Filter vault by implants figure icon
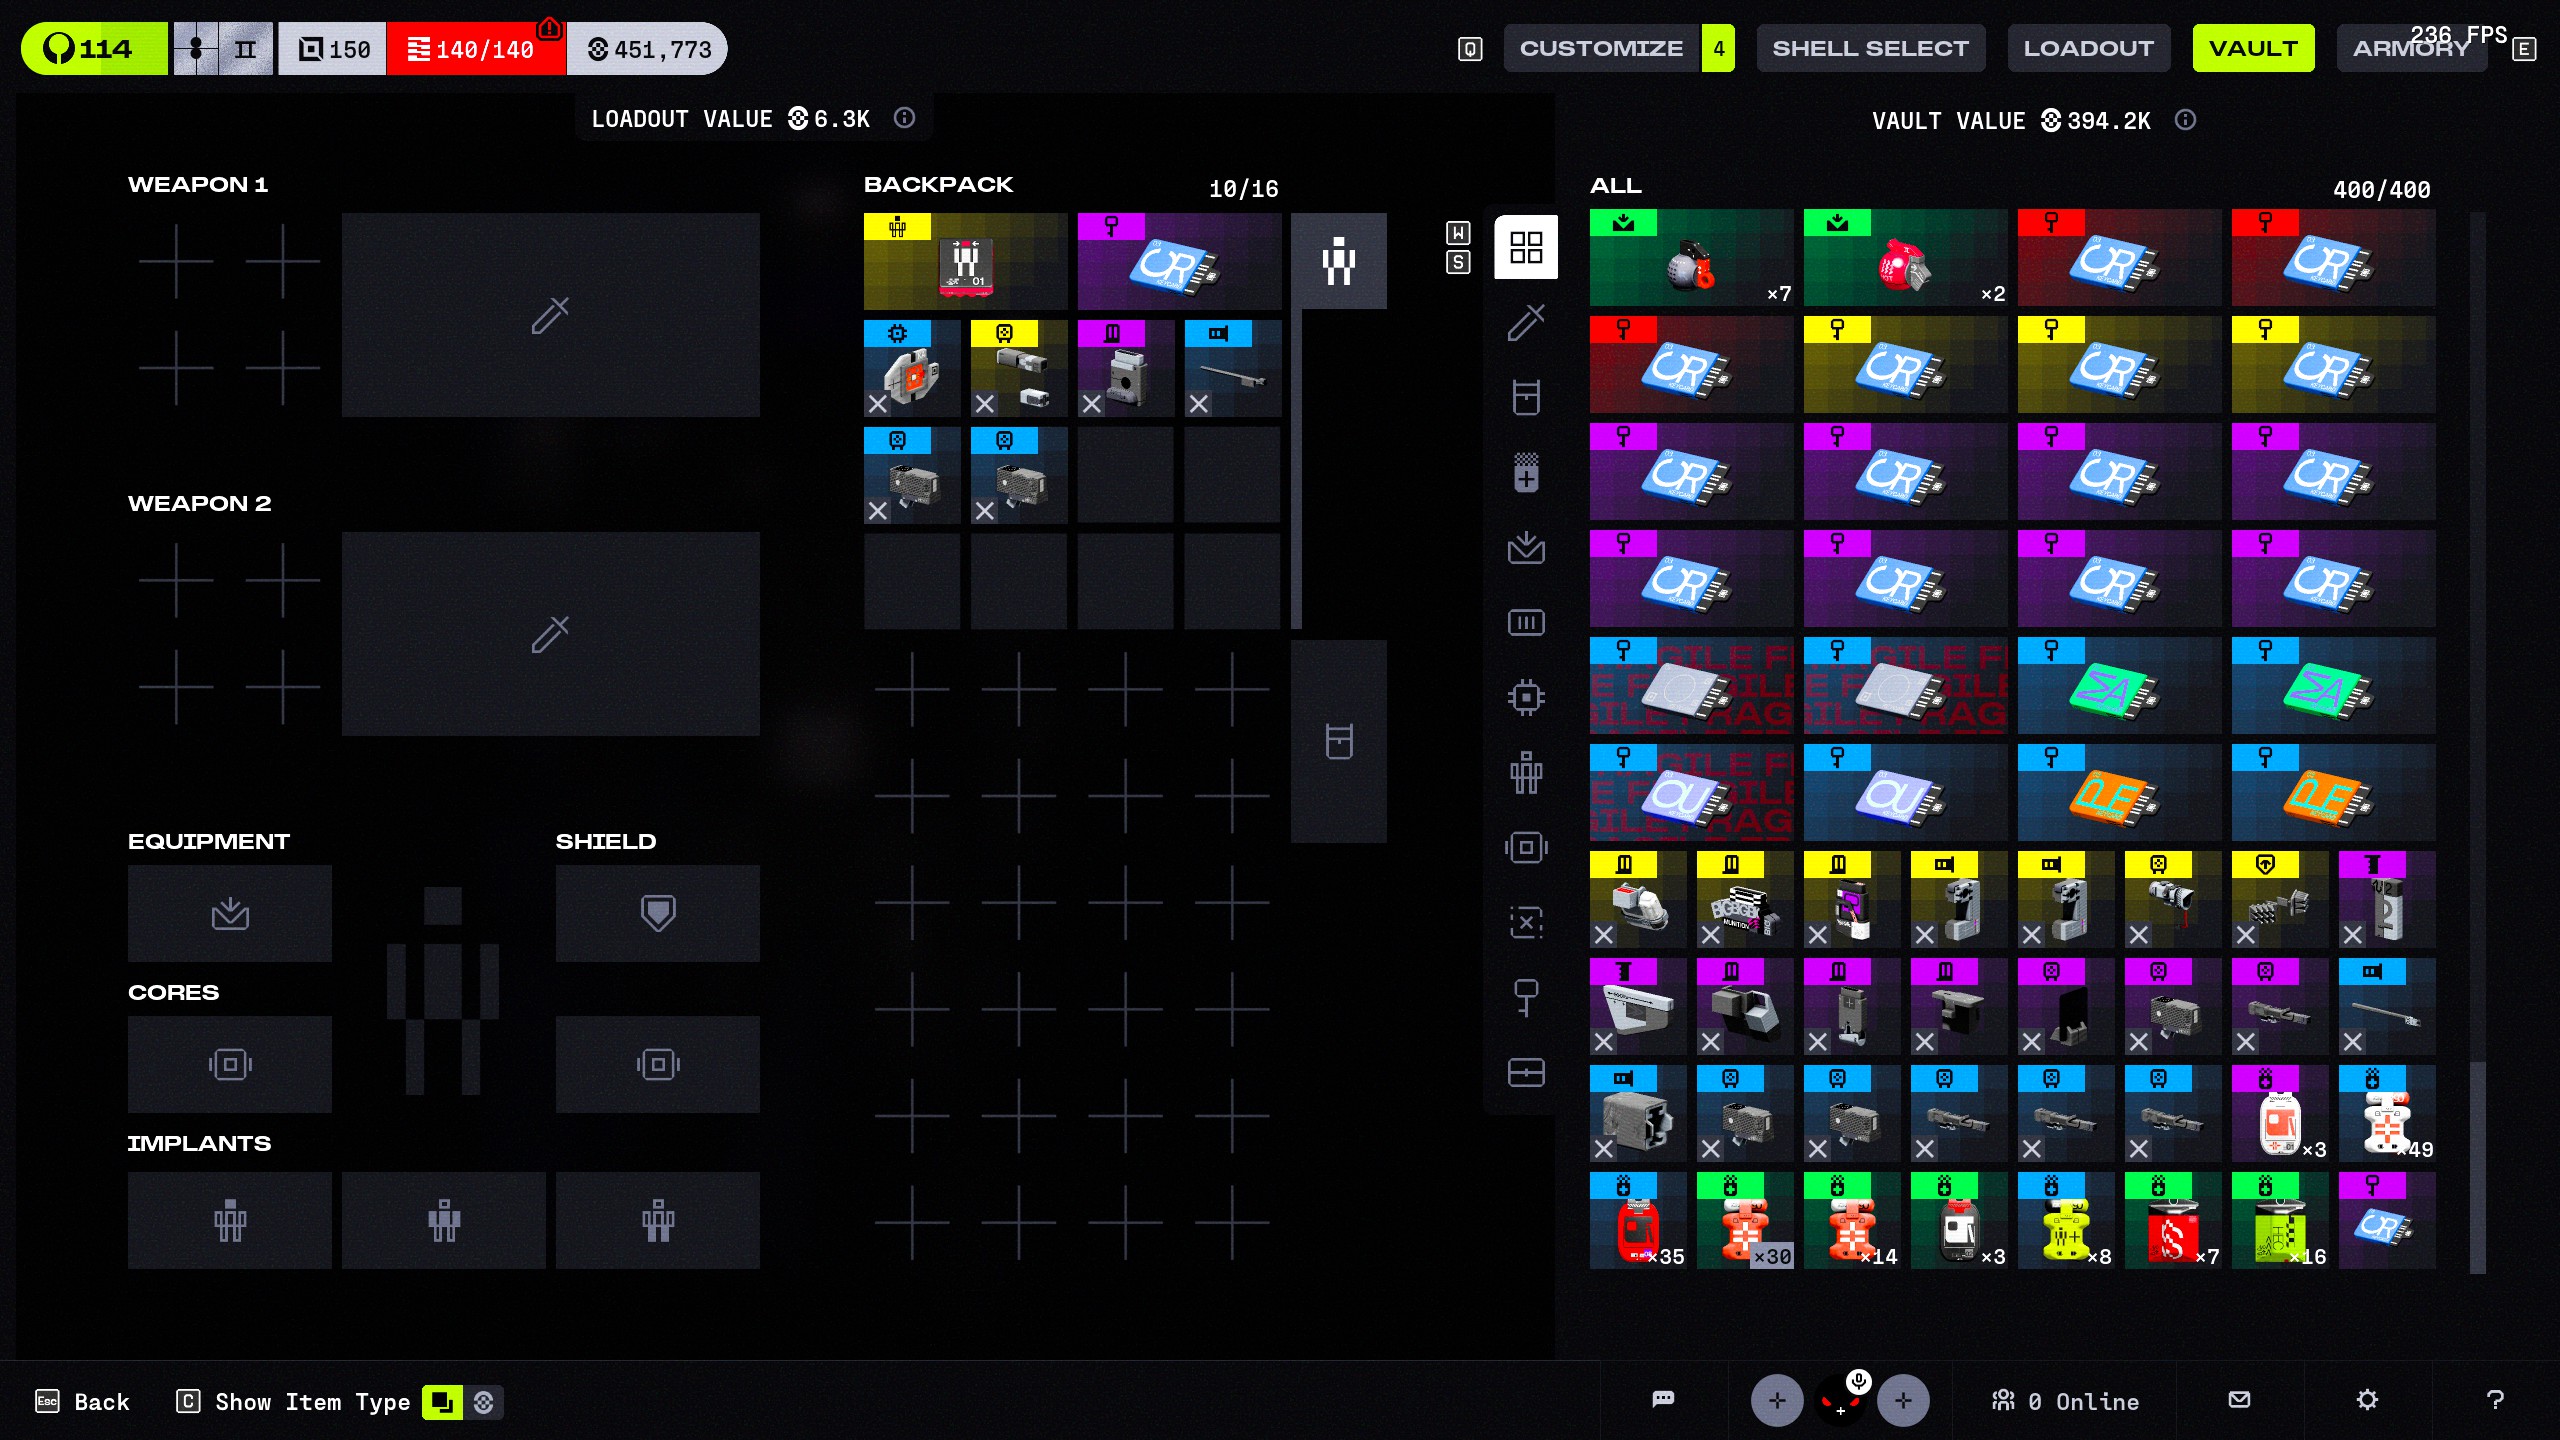Image resolution: width=2560 pixels, height=1440 pixels. [1526, 772]
